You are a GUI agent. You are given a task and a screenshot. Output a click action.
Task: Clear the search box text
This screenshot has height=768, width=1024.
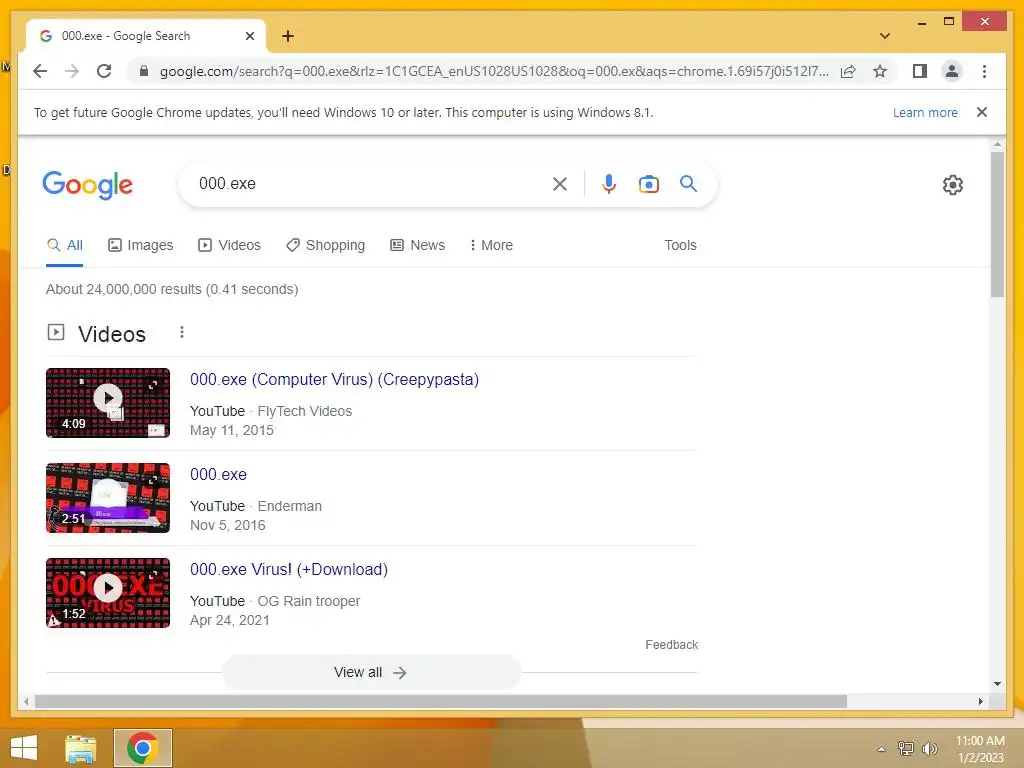coord(560,184)
